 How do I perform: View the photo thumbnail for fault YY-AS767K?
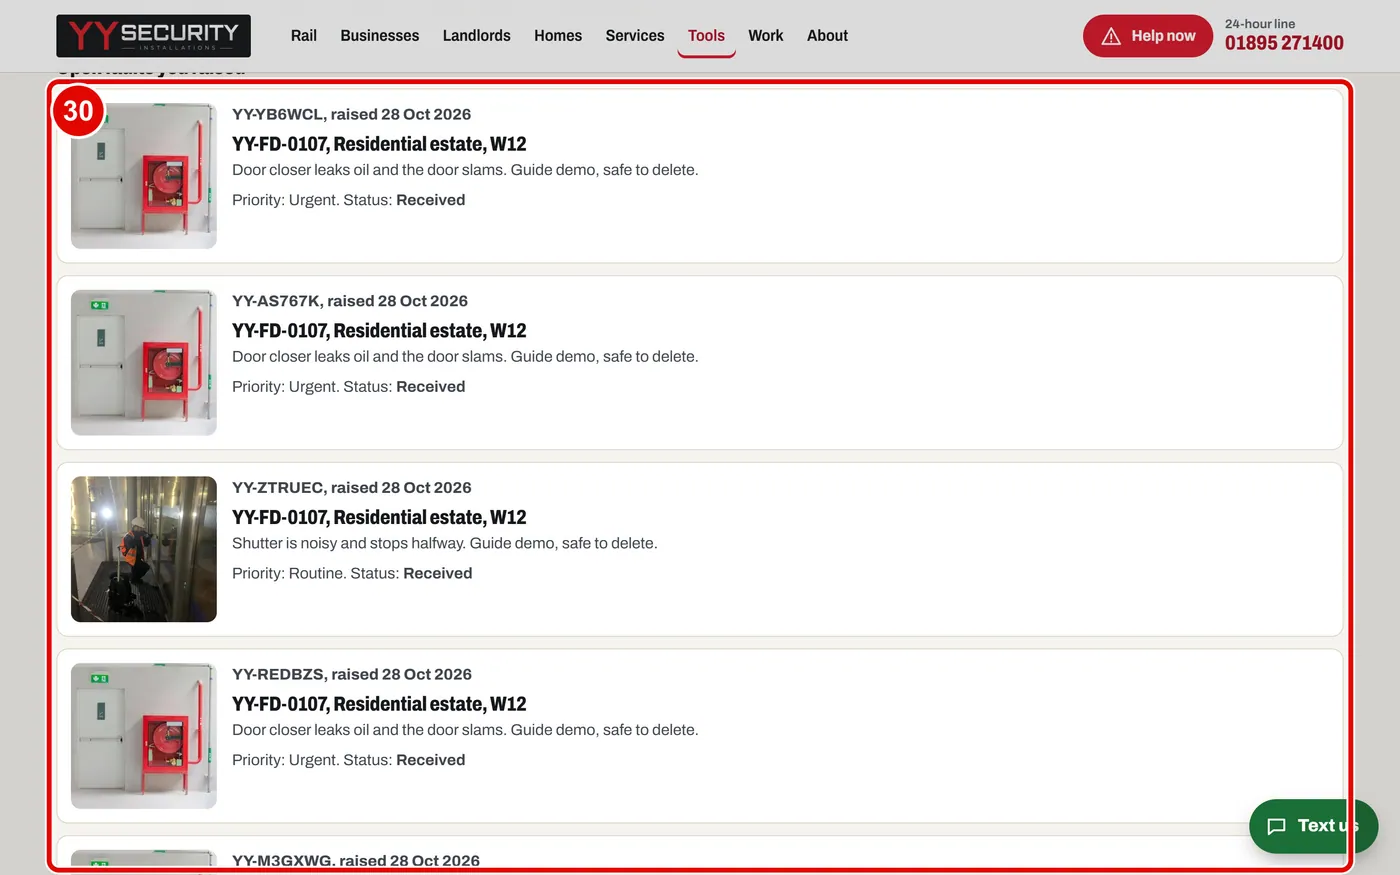pyautogui.click(x=144, y=363)
